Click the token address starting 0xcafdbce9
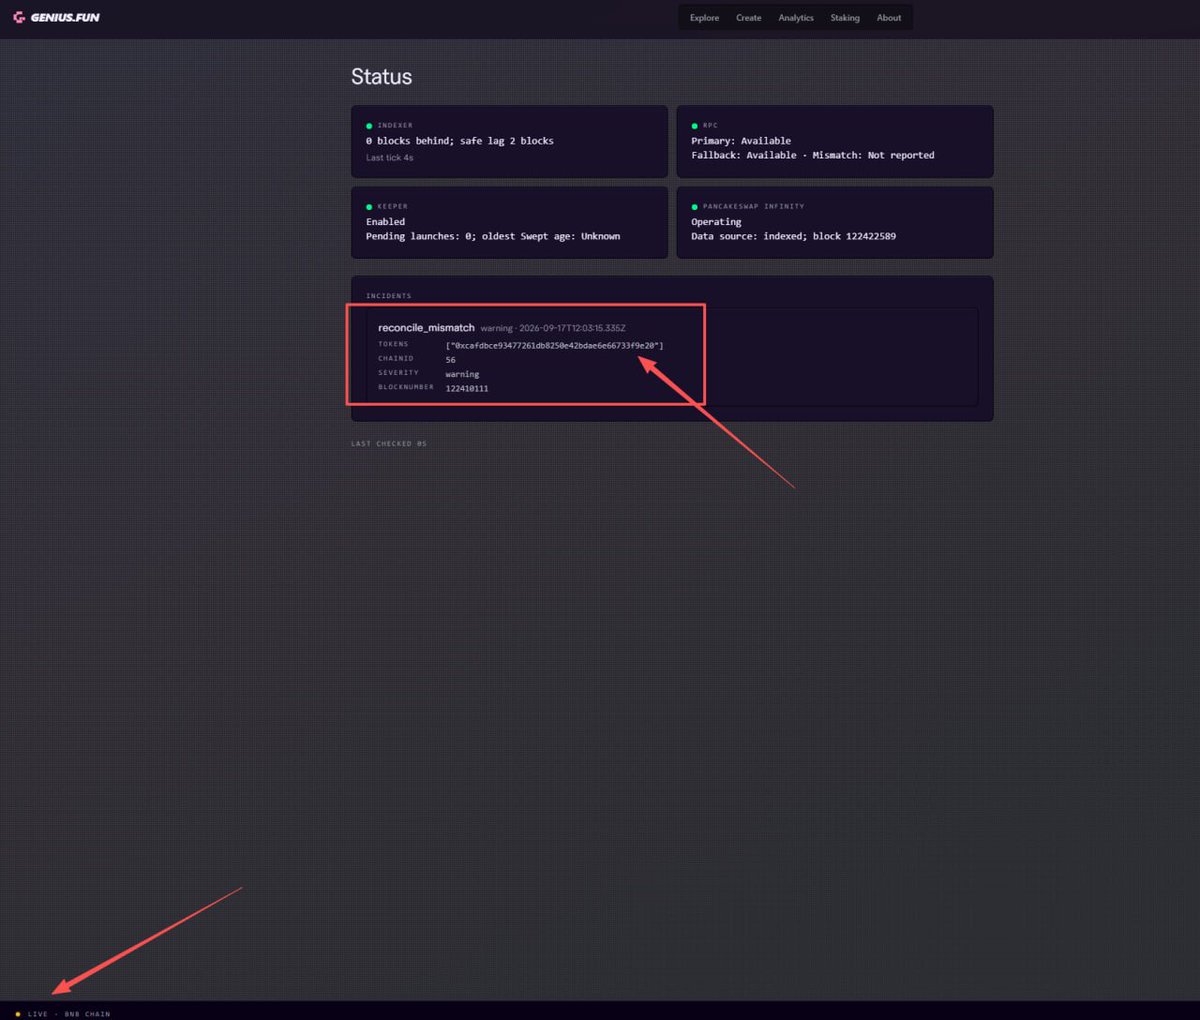 pyautogui.click(x=555, y=346)
